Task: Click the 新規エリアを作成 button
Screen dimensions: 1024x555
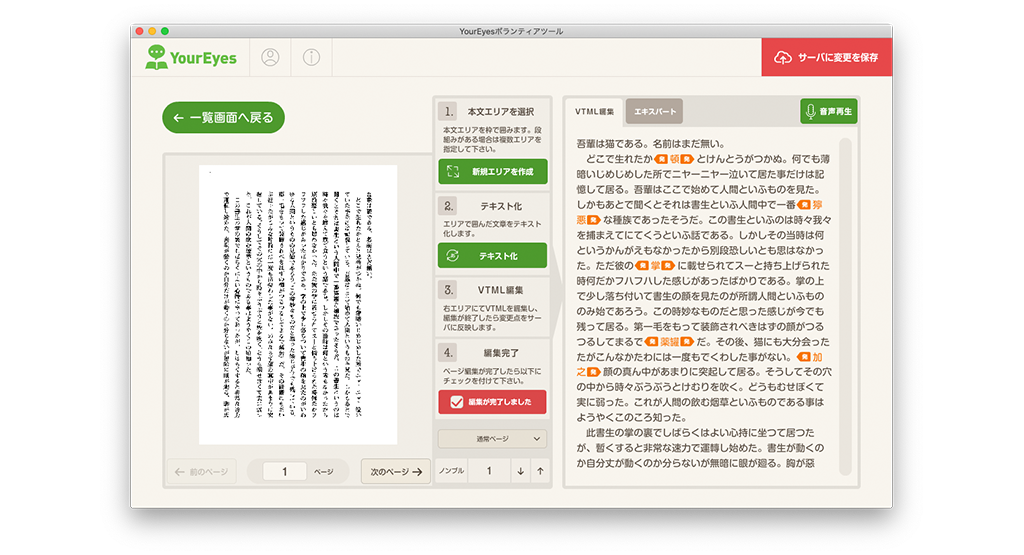Action: (x=493, y=172)
